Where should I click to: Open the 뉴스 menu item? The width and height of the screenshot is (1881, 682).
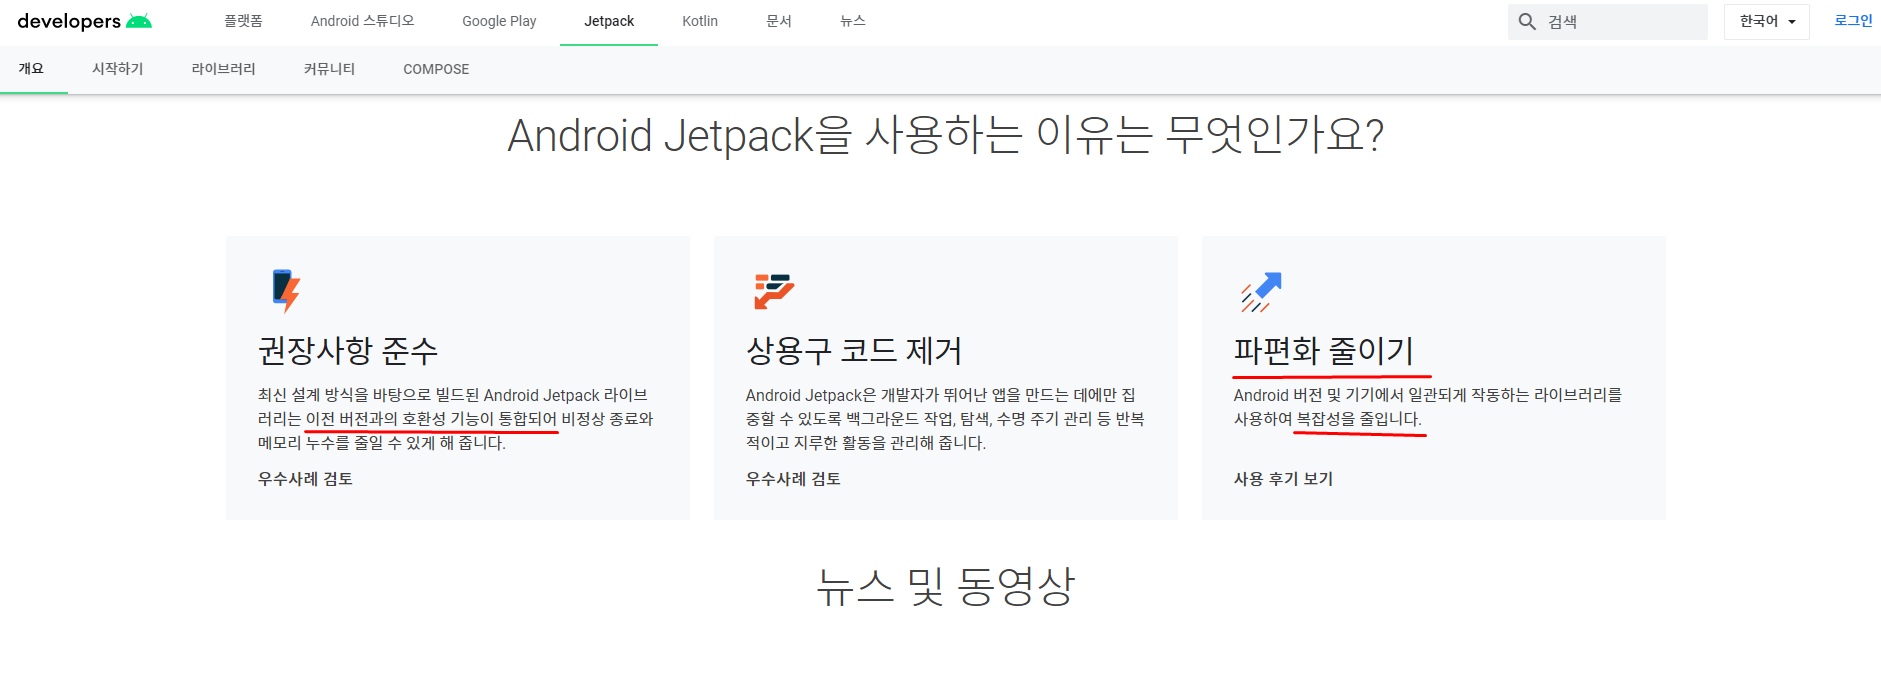pos(853,21)
